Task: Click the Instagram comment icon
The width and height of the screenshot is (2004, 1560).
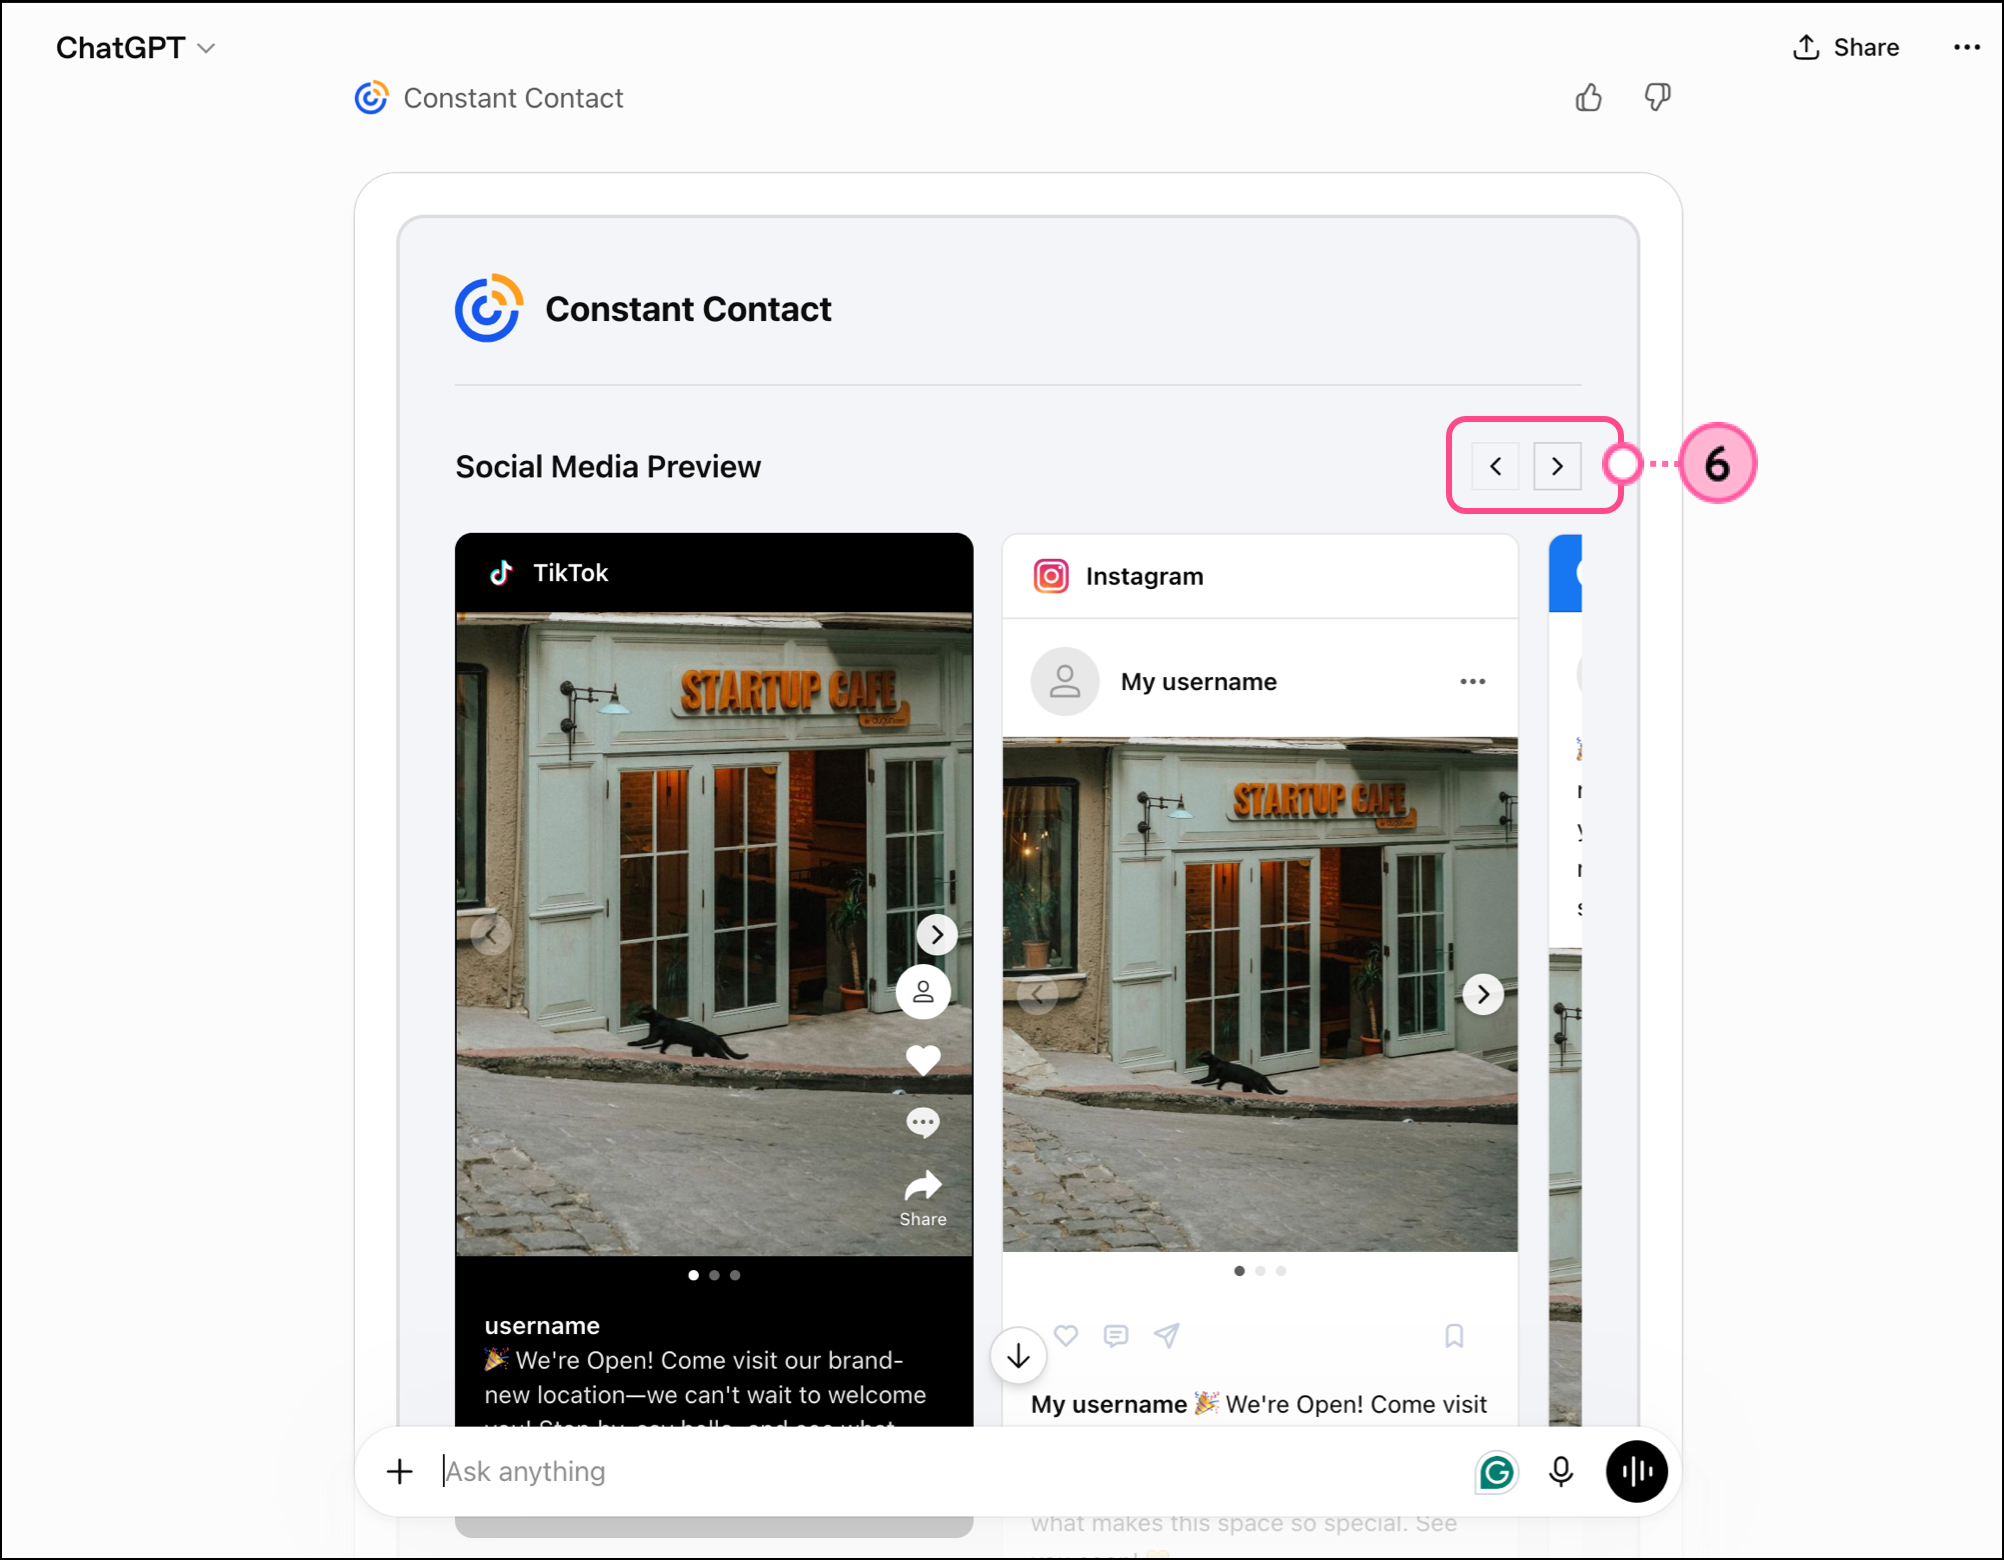Action: (1116, 1335)
